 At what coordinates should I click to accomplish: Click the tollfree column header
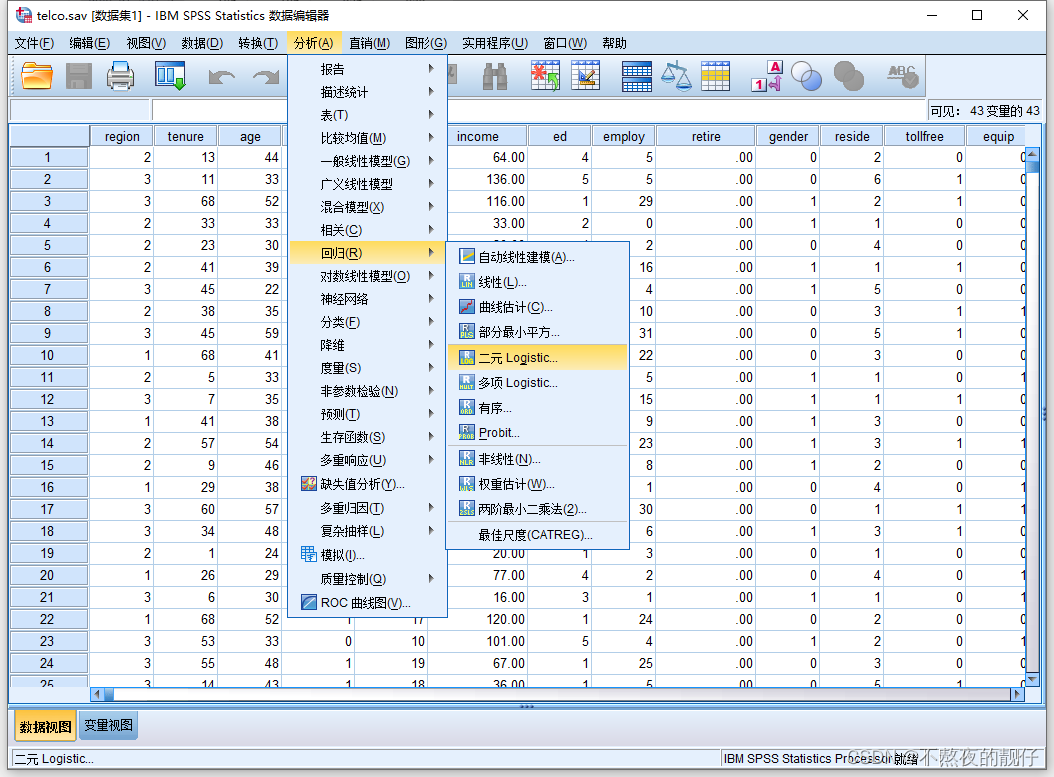924,136
